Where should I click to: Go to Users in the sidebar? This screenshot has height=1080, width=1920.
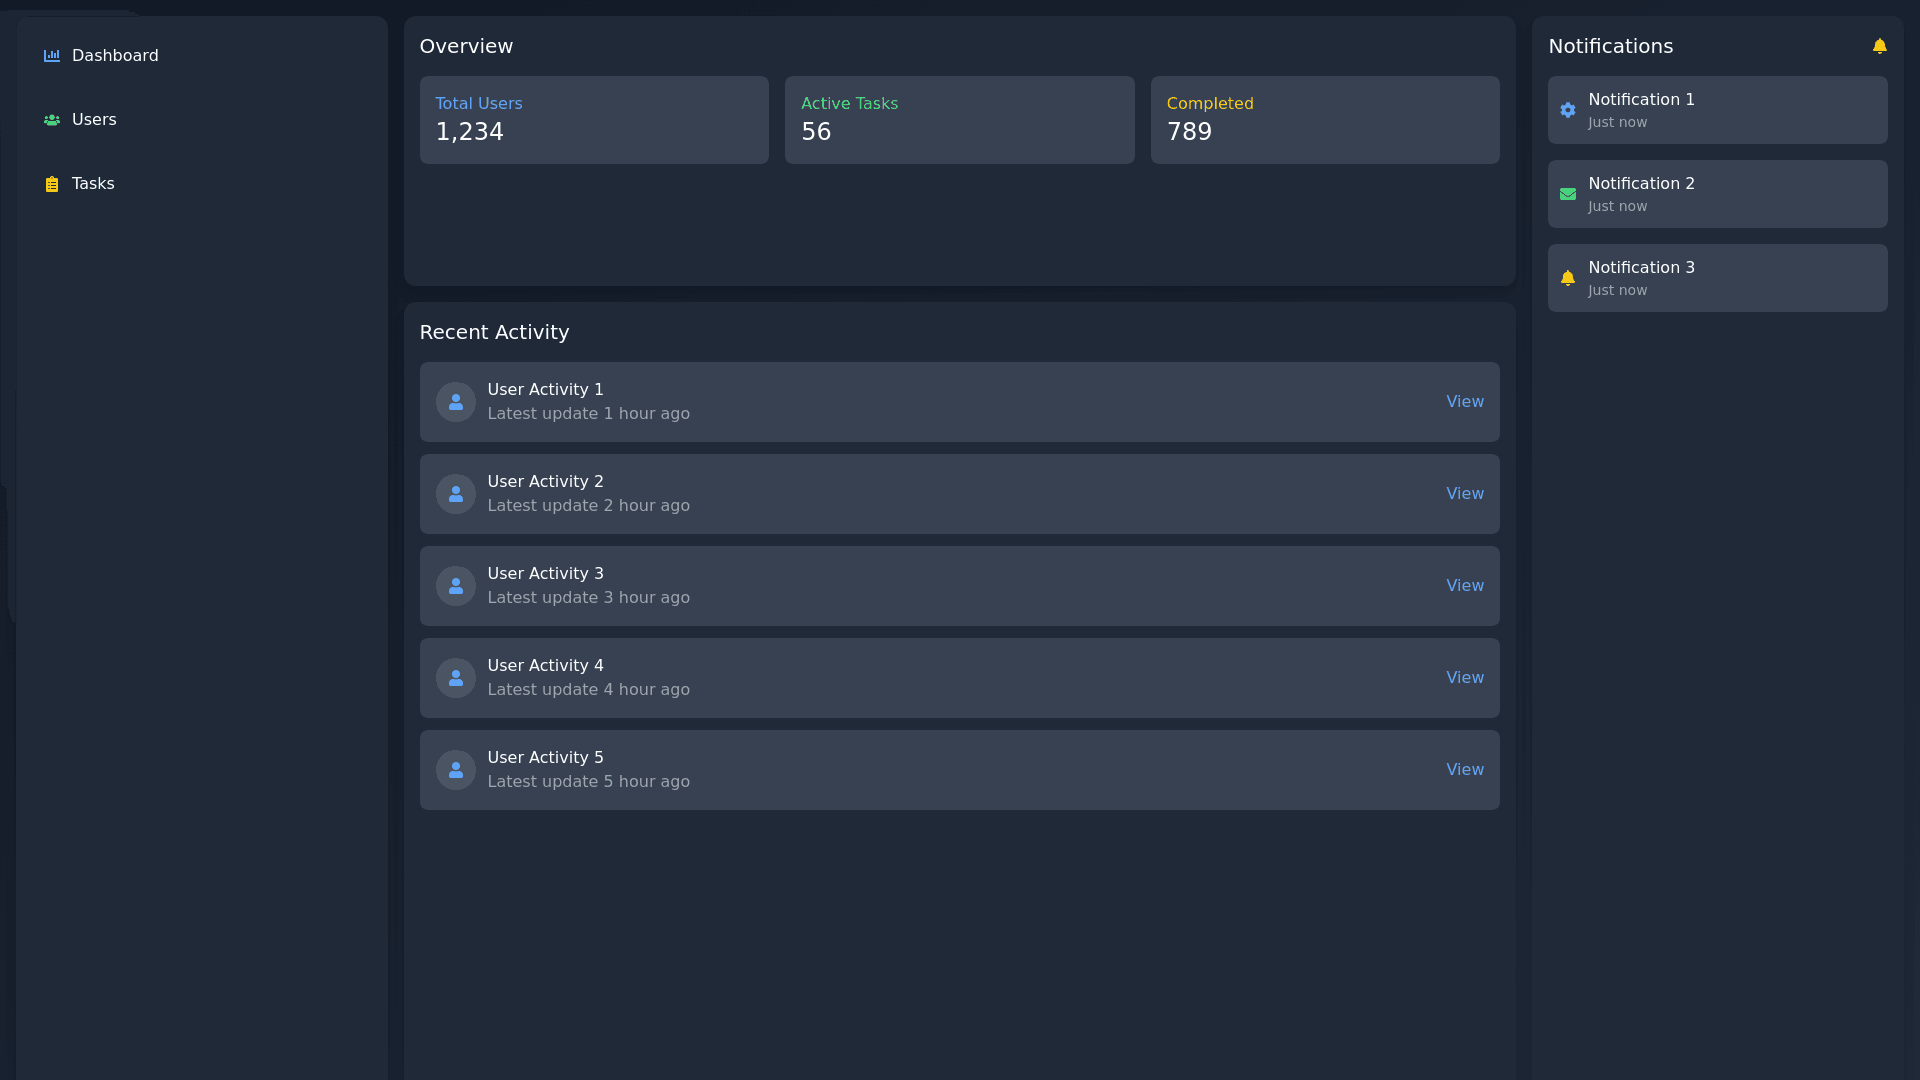[x=94, y=120]
